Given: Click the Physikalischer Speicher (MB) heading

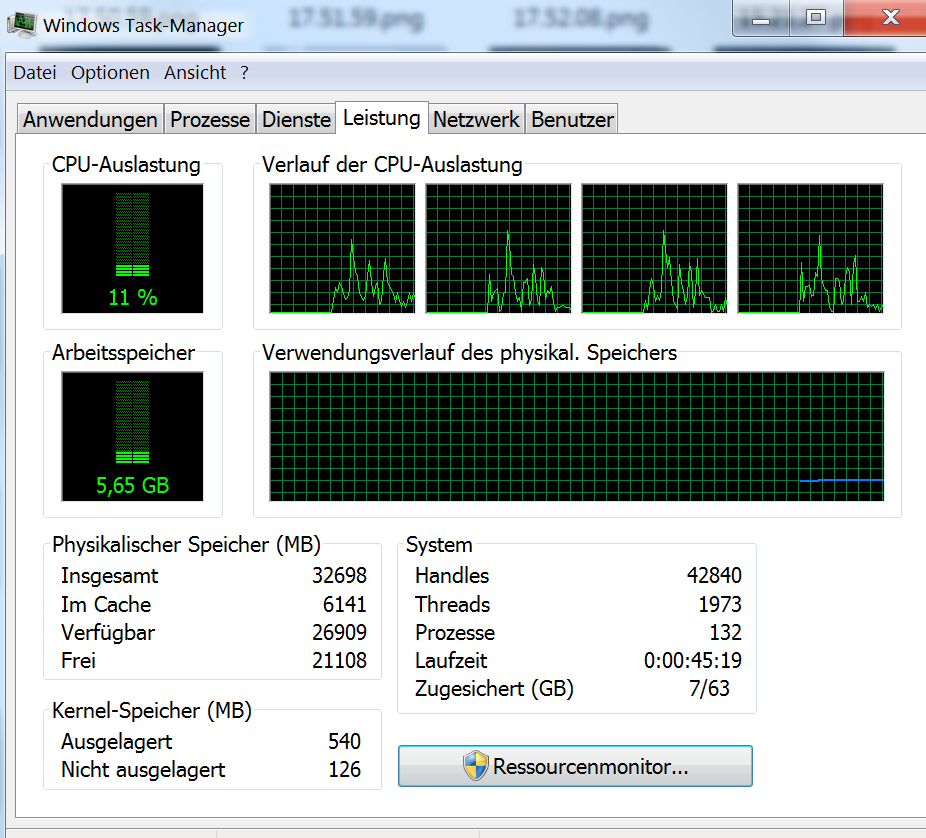Looking at the screenshot, I should pyautogui.click(x=186, y=545).
